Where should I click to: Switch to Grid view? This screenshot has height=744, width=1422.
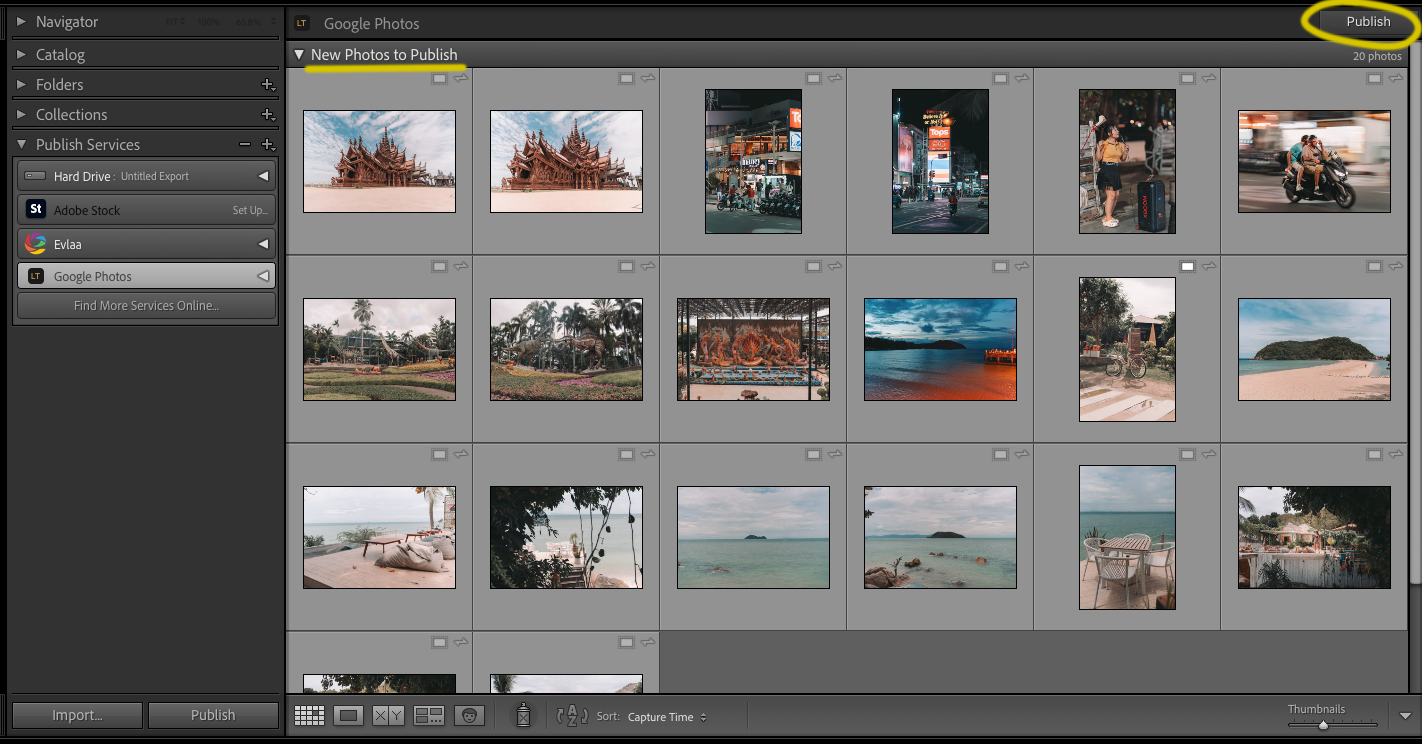309,714
